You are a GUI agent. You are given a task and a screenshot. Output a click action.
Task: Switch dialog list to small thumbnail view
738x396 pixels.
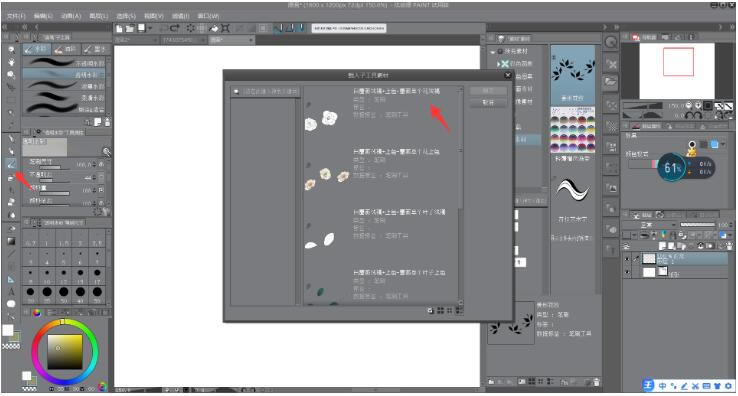449,310
